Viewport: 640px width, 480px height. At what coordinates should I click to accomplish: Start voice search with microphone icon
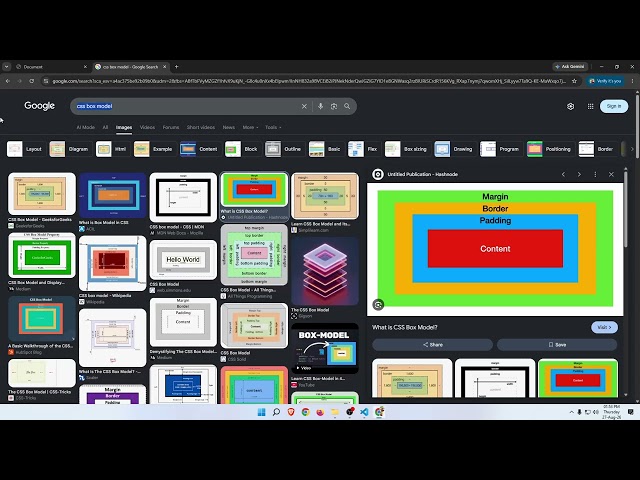[x=320, y=106]
